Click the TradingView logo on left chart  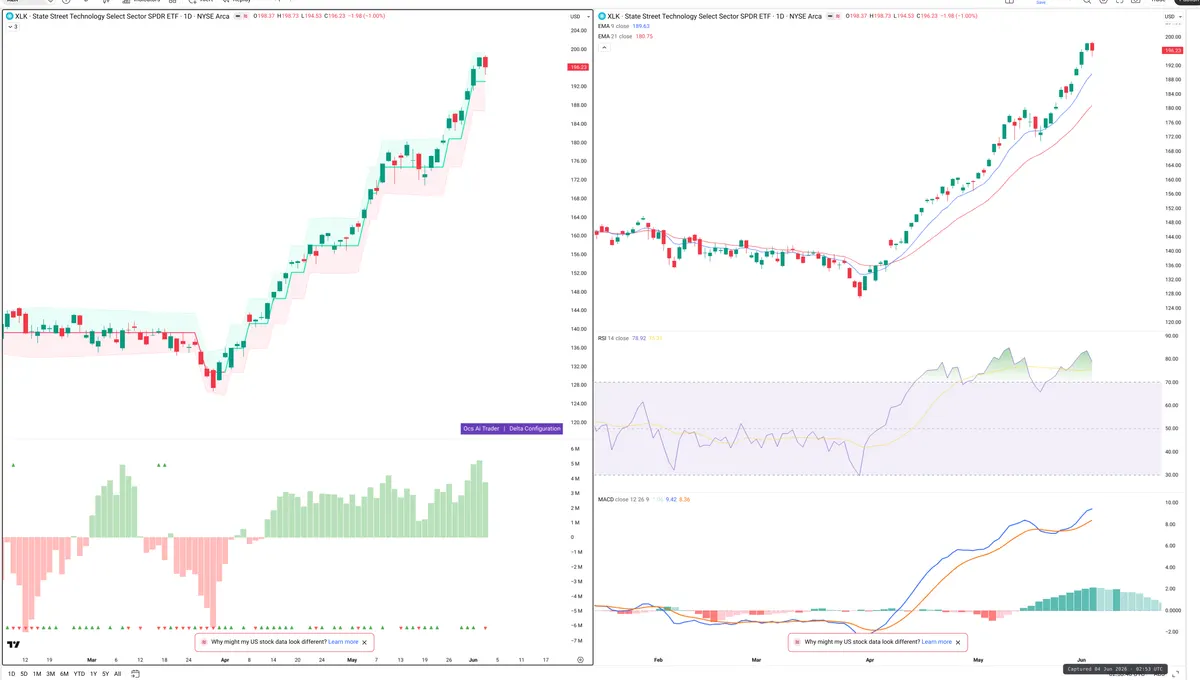14,645
